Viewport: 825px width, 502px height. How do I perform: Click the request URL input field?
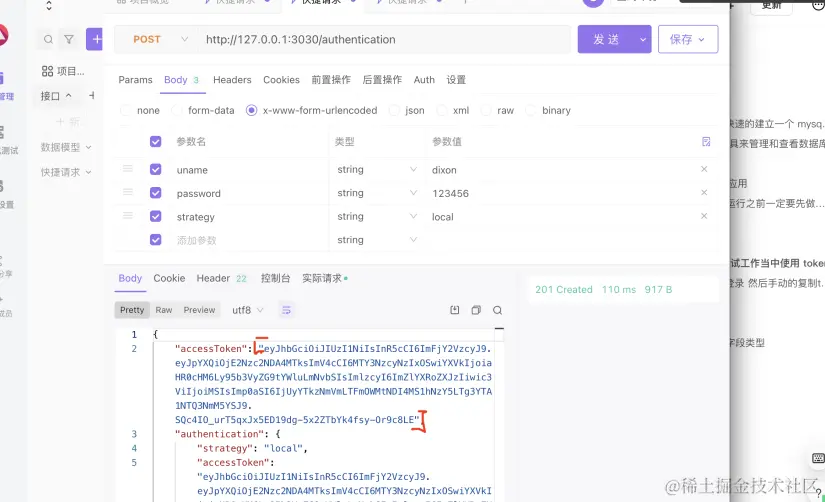point(383,39)
